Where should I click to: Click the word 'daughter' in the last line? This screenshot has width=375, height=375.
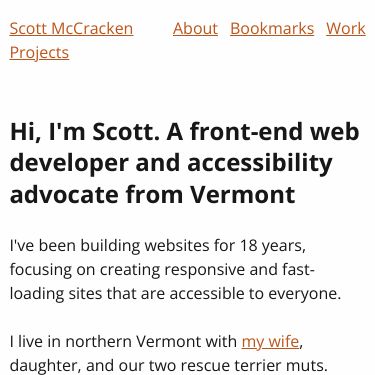(x=45, y=366)
